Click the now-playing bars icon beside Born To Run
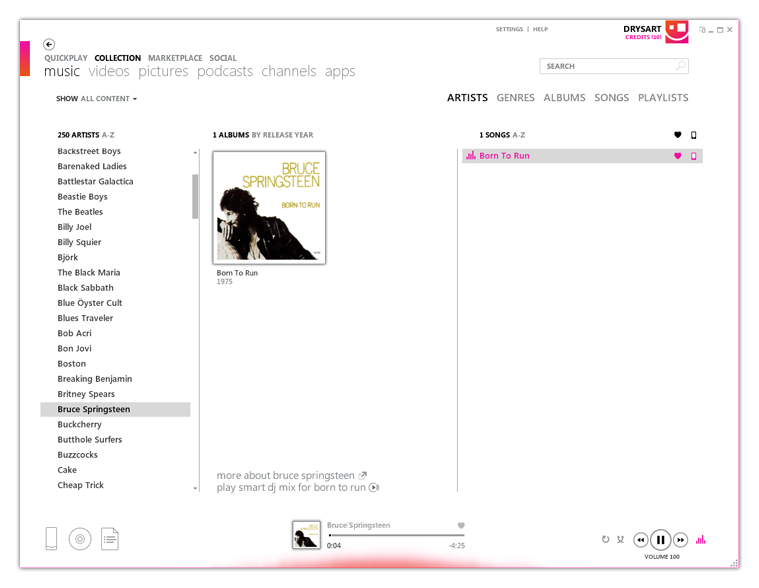Viewport: 759px width, 588px height. point(471,155)
